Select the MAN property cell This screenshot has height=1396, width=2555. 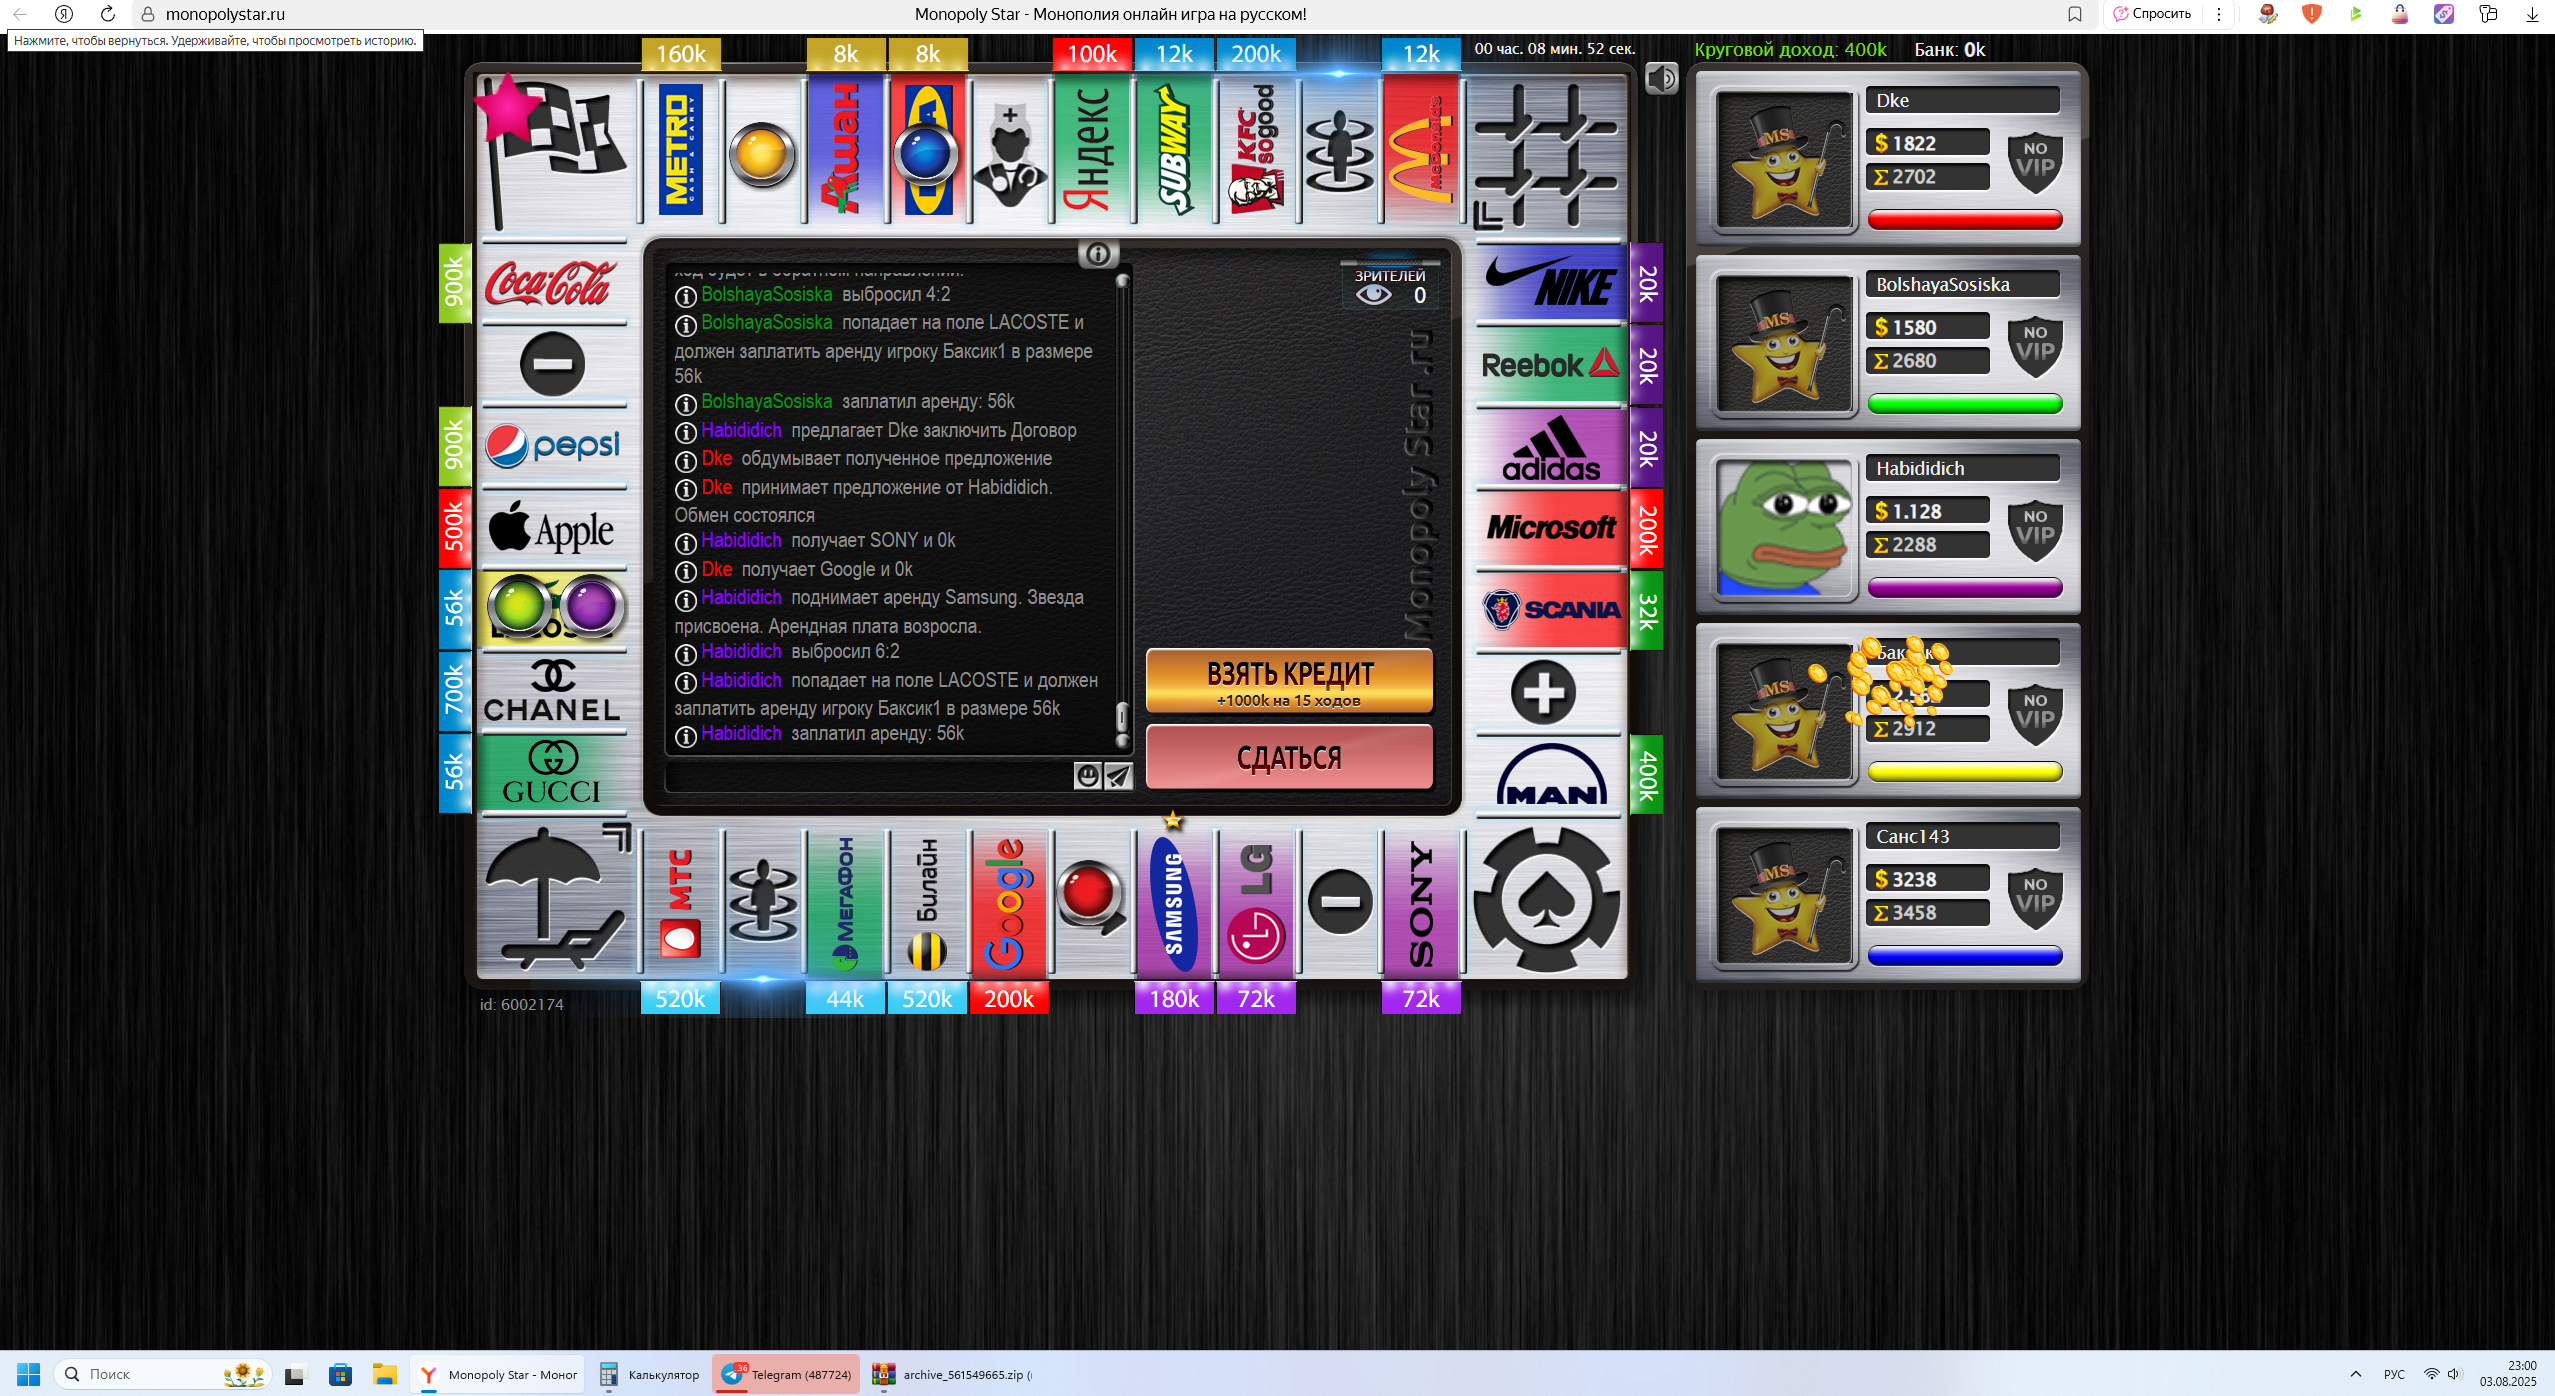(1550, 774)
